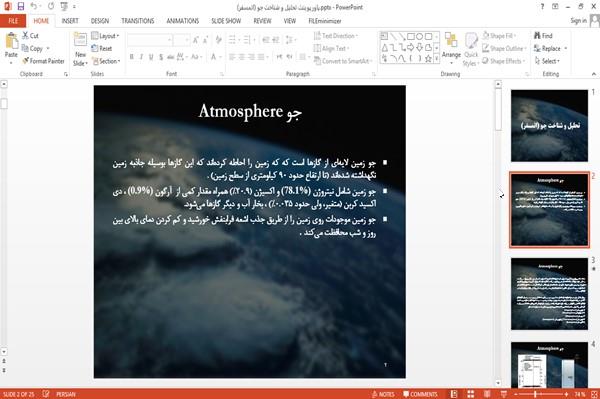
Task: Click Increase Font Size icon
Action: (x=196, y=40)
